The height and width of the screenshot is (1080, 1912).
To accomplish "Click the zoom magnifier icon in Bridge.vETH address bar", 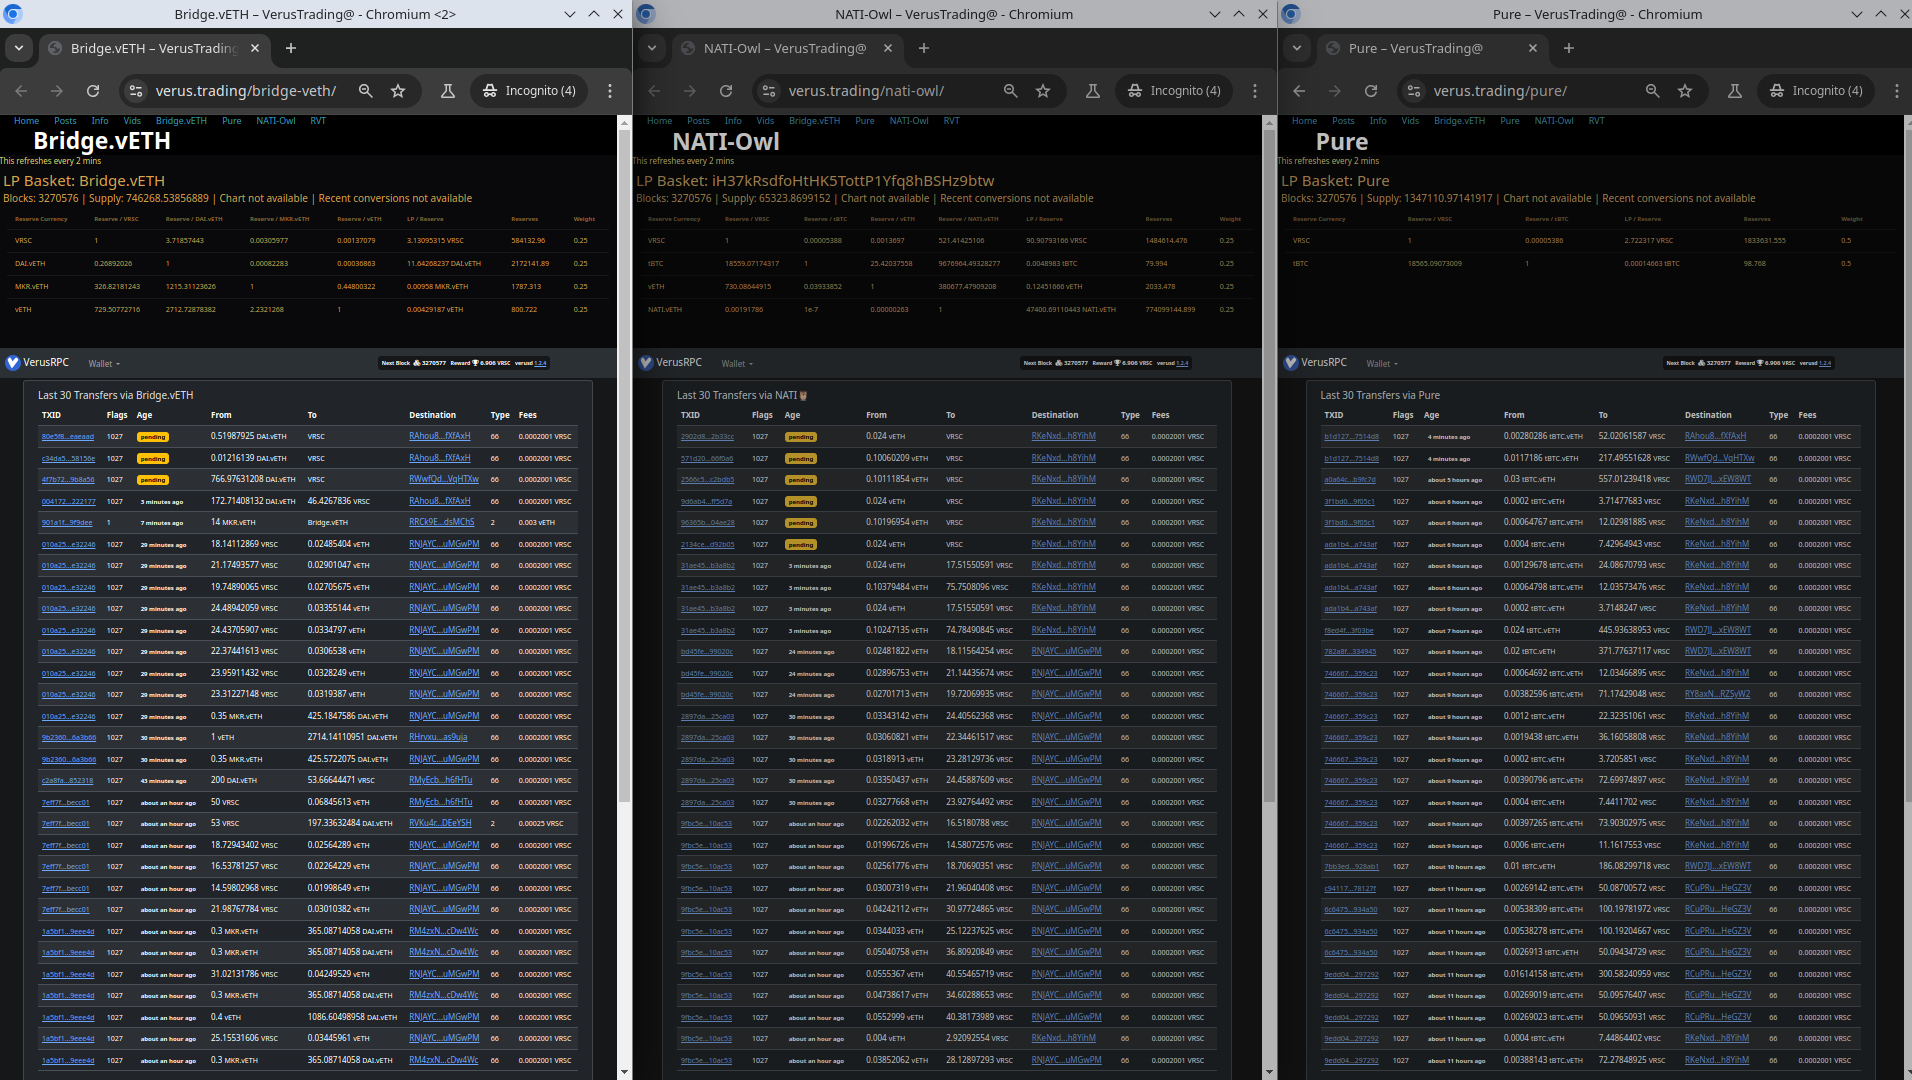I will [x=366, y=90].
